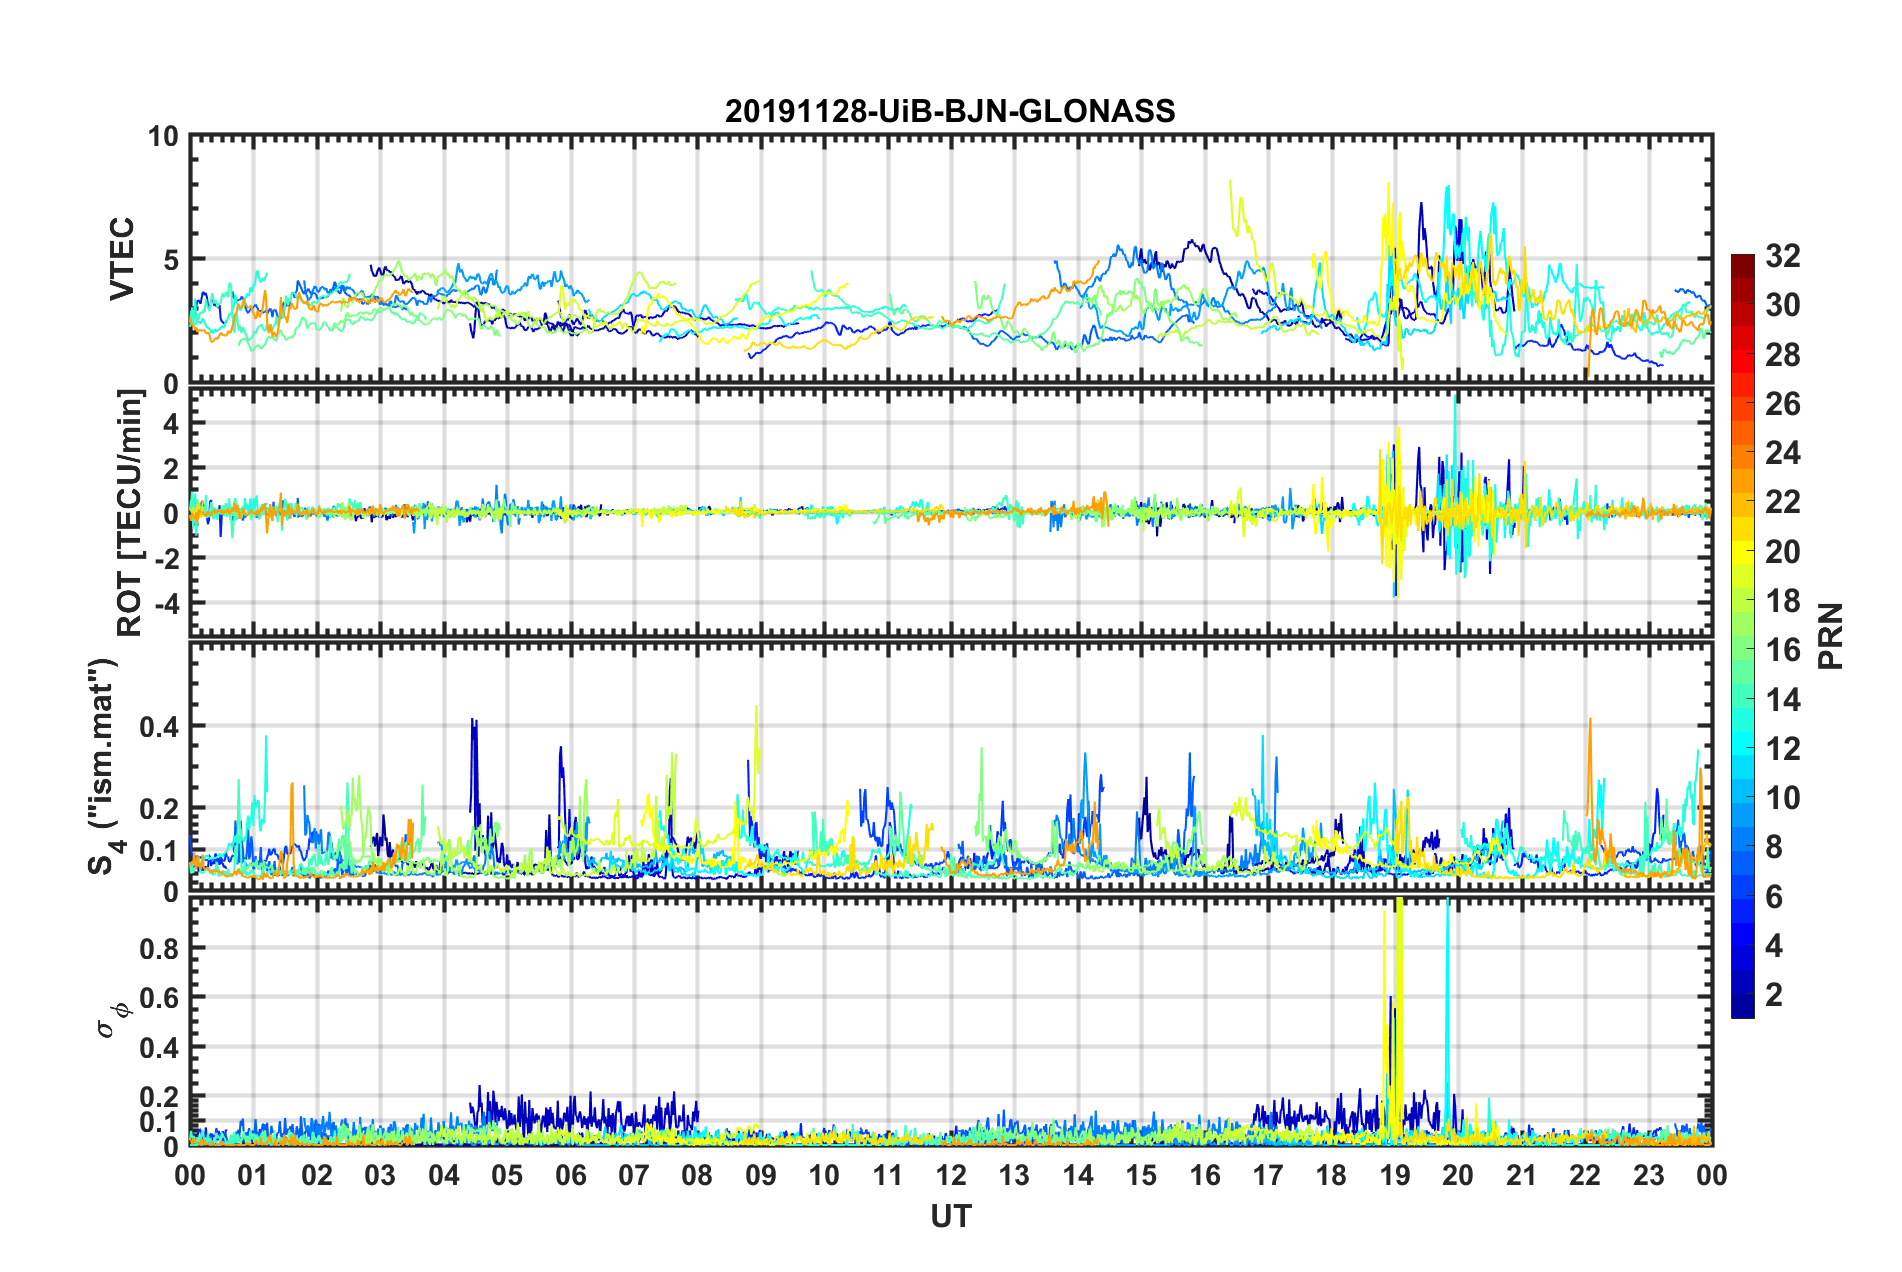The width and height of the screenshot is (1902, 1272).
Task: Click the S4 ("ism.mat") axis label
Action: pos(105,767)
